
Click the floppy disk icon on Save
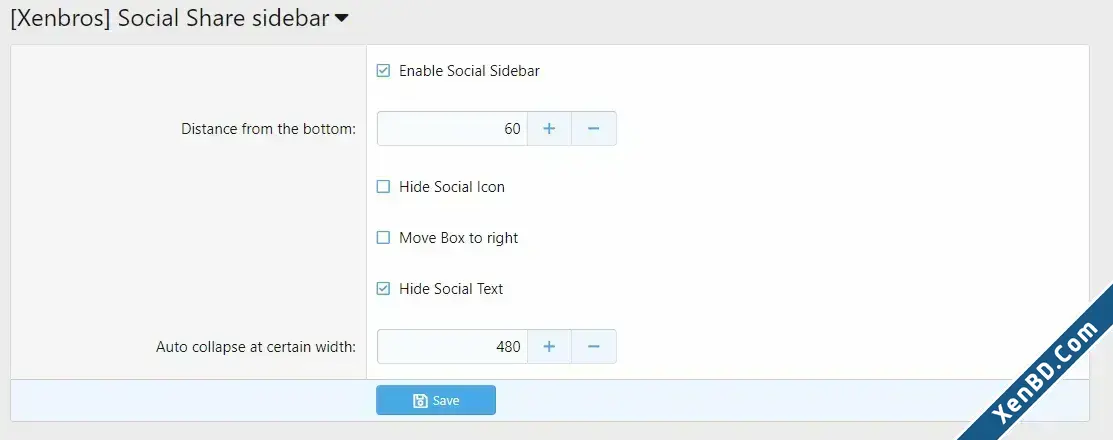(x=420, y=401)
